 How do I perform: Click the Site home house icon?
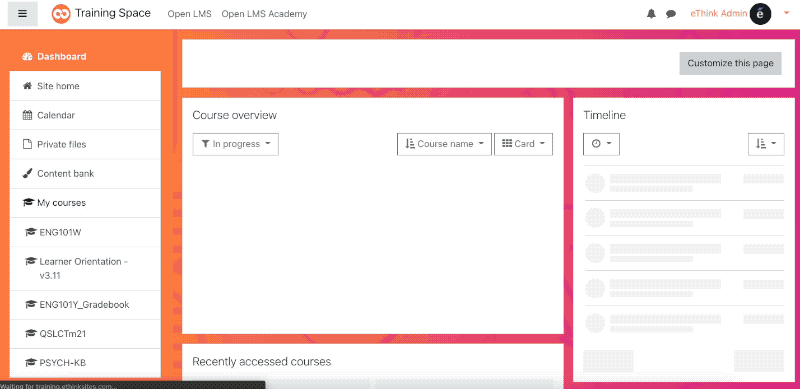(x=28, y=86)
